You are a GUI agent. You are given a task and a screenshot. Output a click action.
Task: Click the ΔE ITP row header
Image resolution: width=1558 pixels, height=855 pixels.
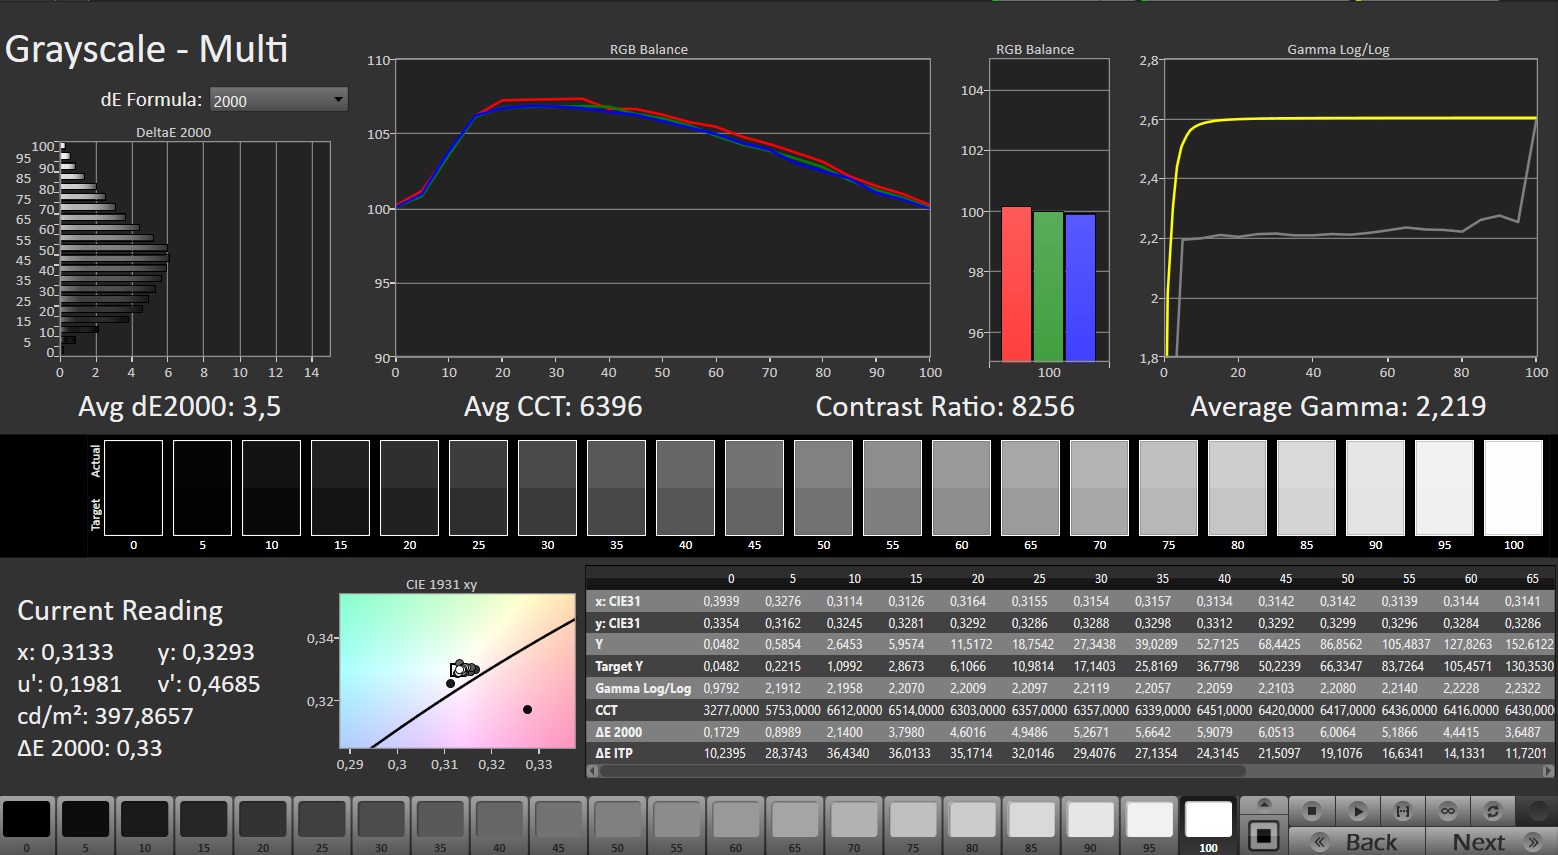[614, 753]
